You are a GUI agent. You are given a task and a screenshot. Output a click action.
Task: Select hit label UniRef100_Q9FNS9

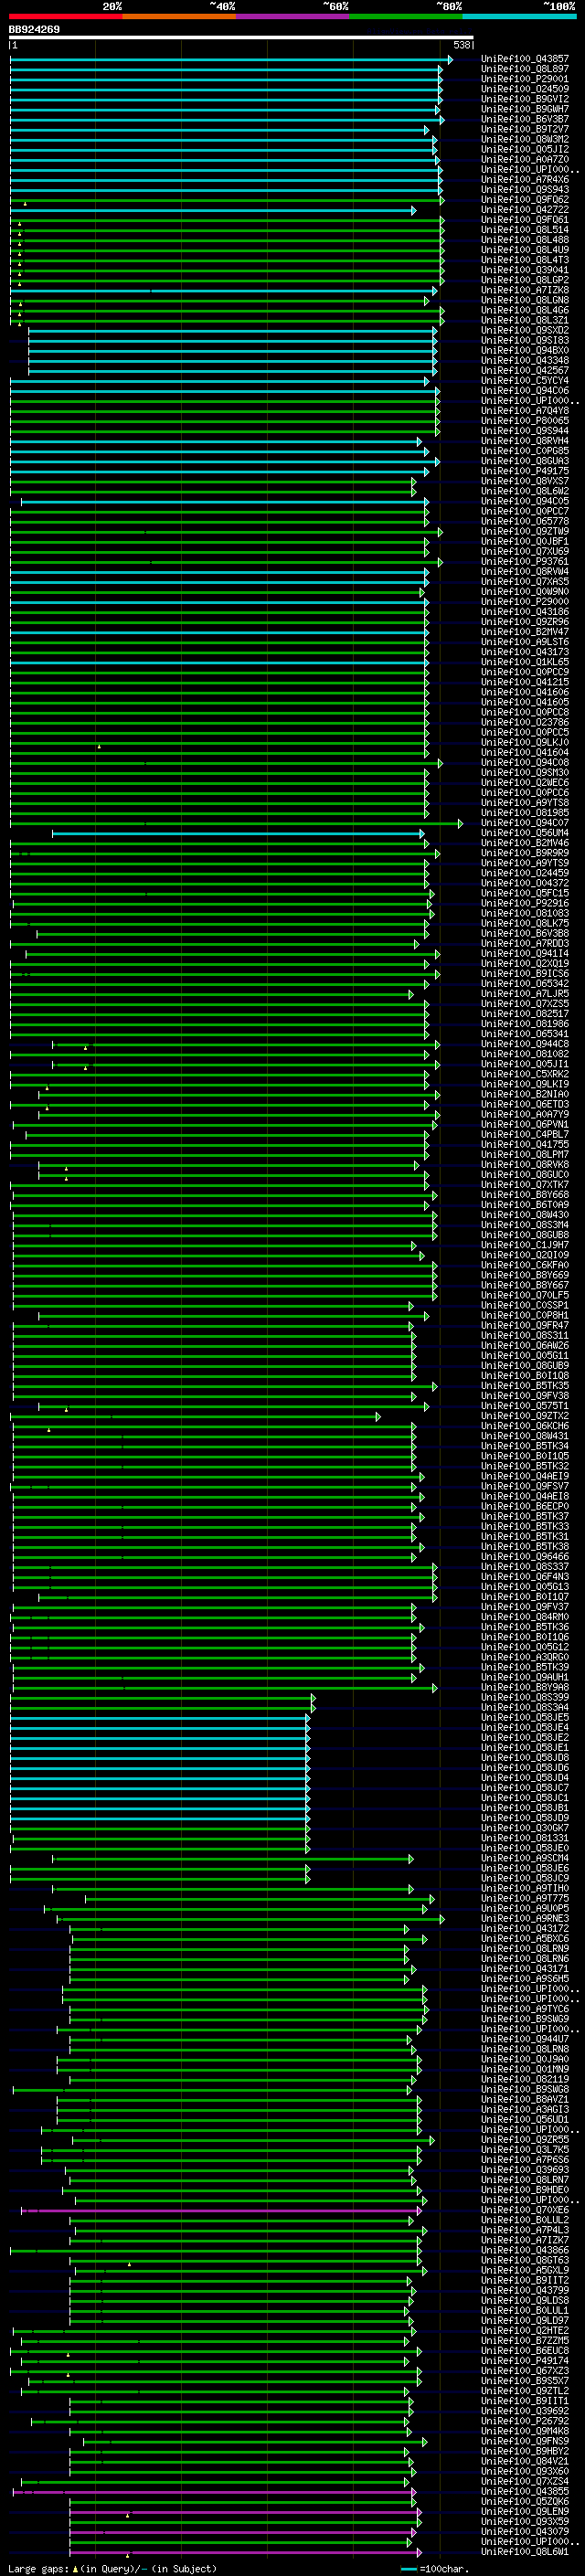(x=524, y=2441)
